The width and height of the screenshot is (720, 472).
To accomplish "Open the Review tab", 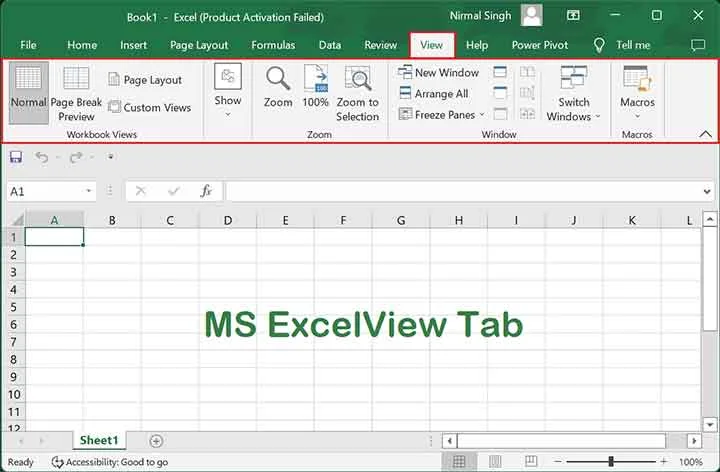I will 380,45.
